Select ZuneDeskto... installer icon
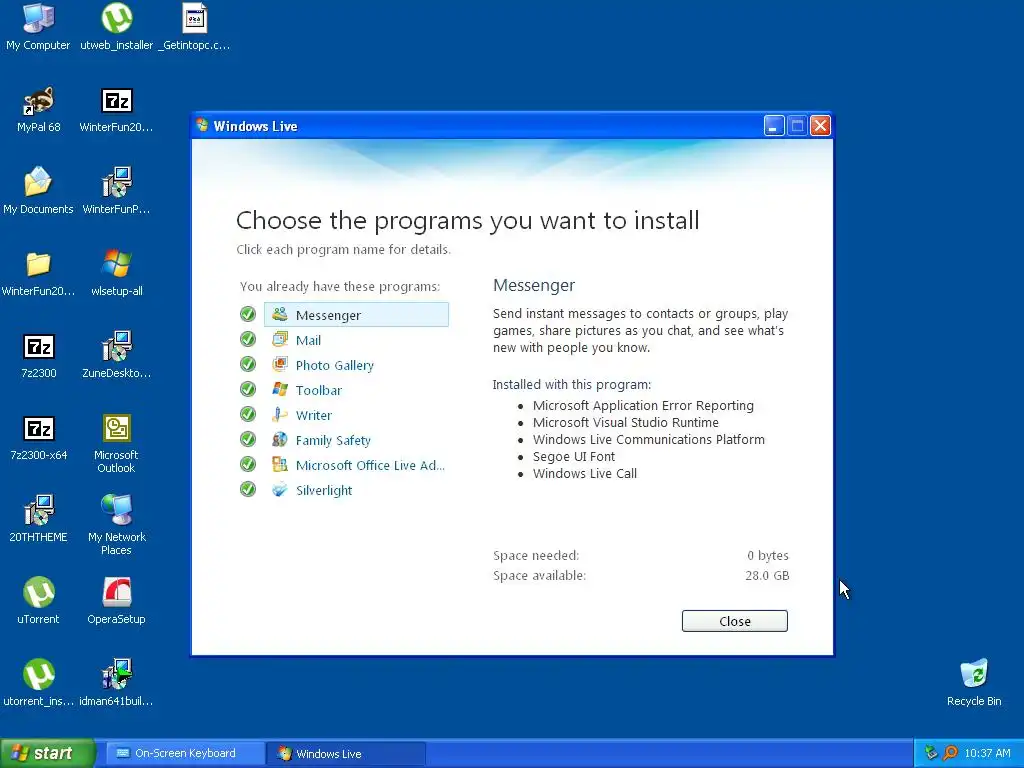The width and height of the screenshot is (1024, 768). click(x=116, y=355)
